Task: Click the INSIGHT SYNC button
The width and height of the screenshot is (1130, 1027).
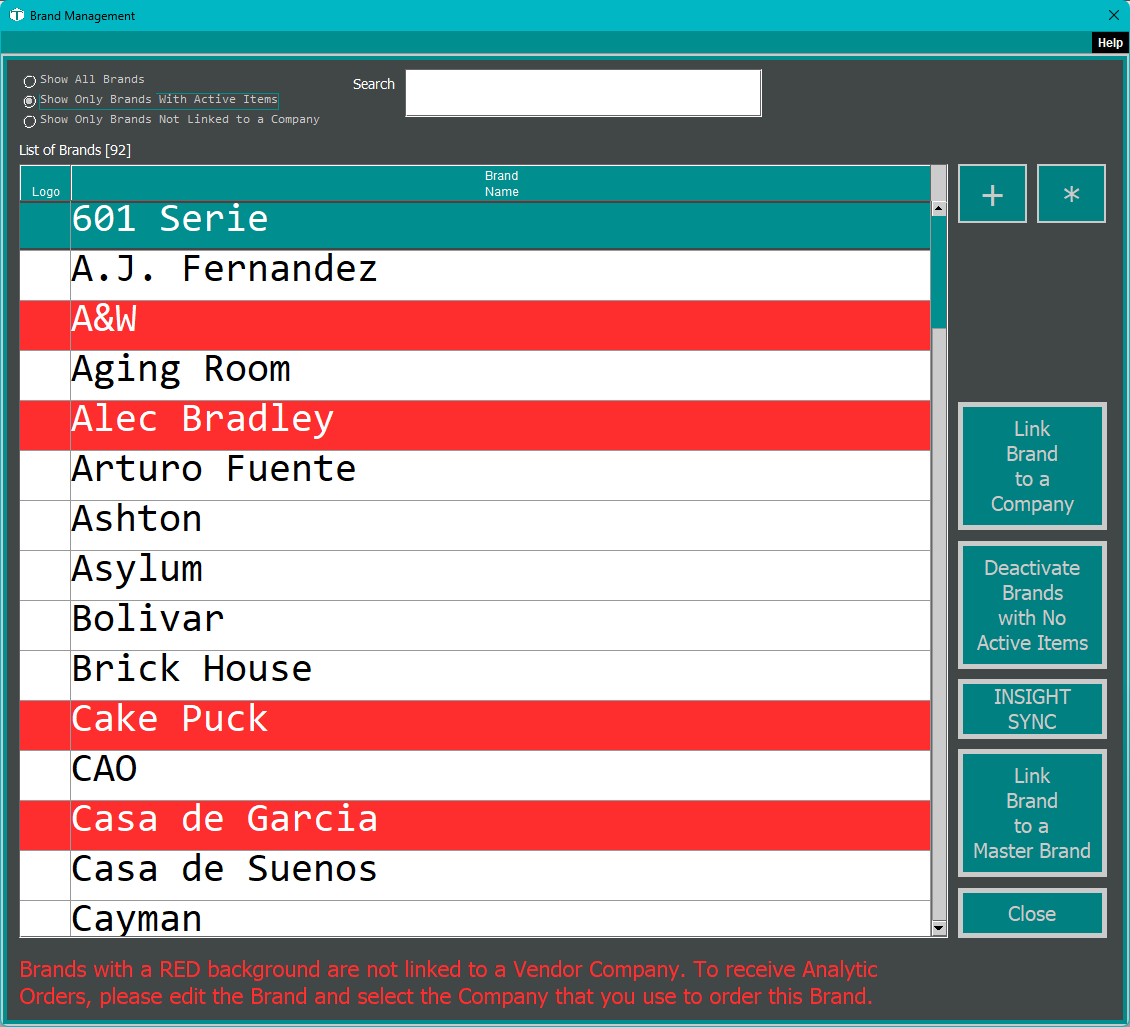Action: (1032, 709)
